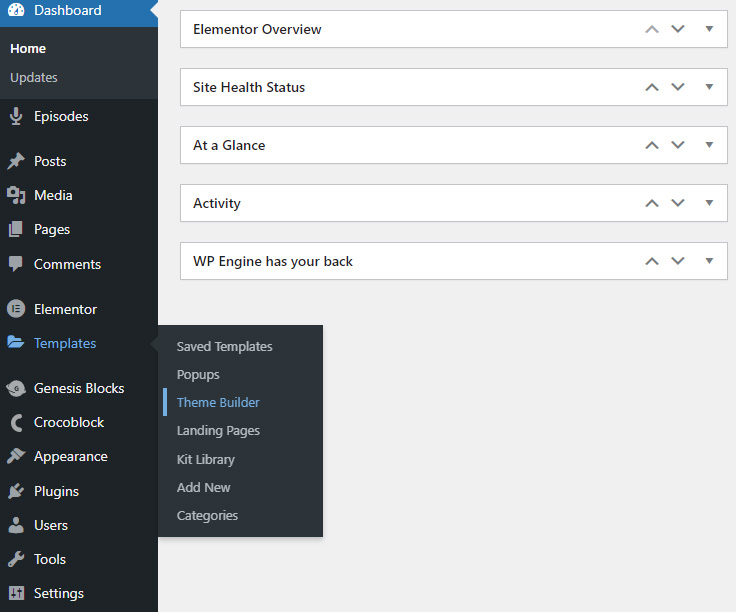
Task: Click the Genesis Blocks icon
Action: click(x=16, y=388)
